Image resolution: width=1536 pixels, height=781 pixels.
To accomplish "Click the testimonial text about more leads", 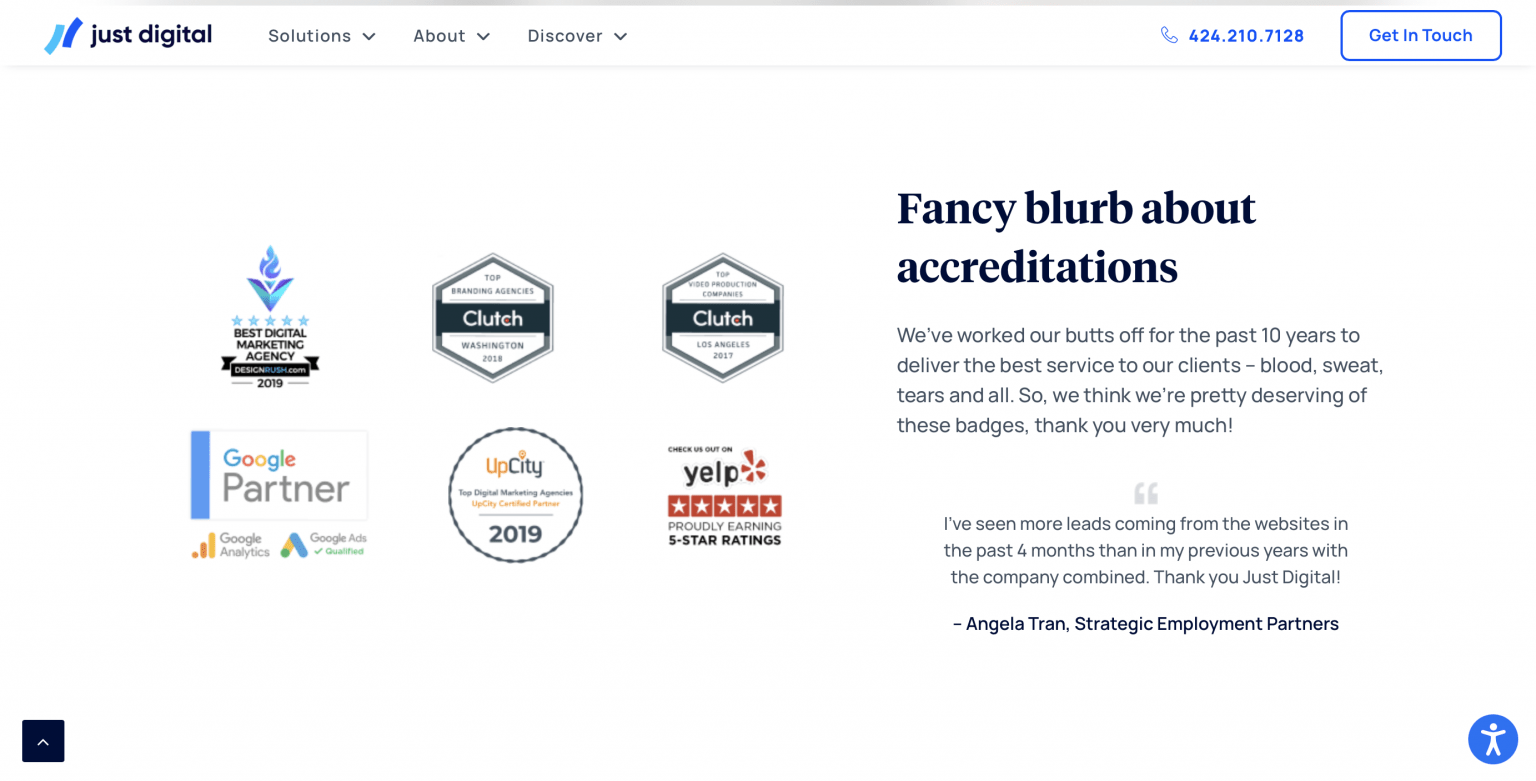I will tap(1146, 550).
